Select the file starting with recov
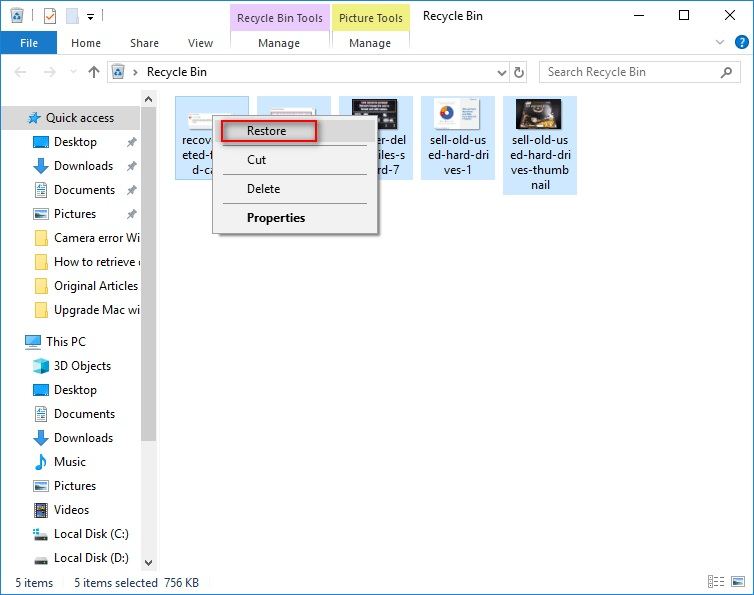 (x=194, y=138)
